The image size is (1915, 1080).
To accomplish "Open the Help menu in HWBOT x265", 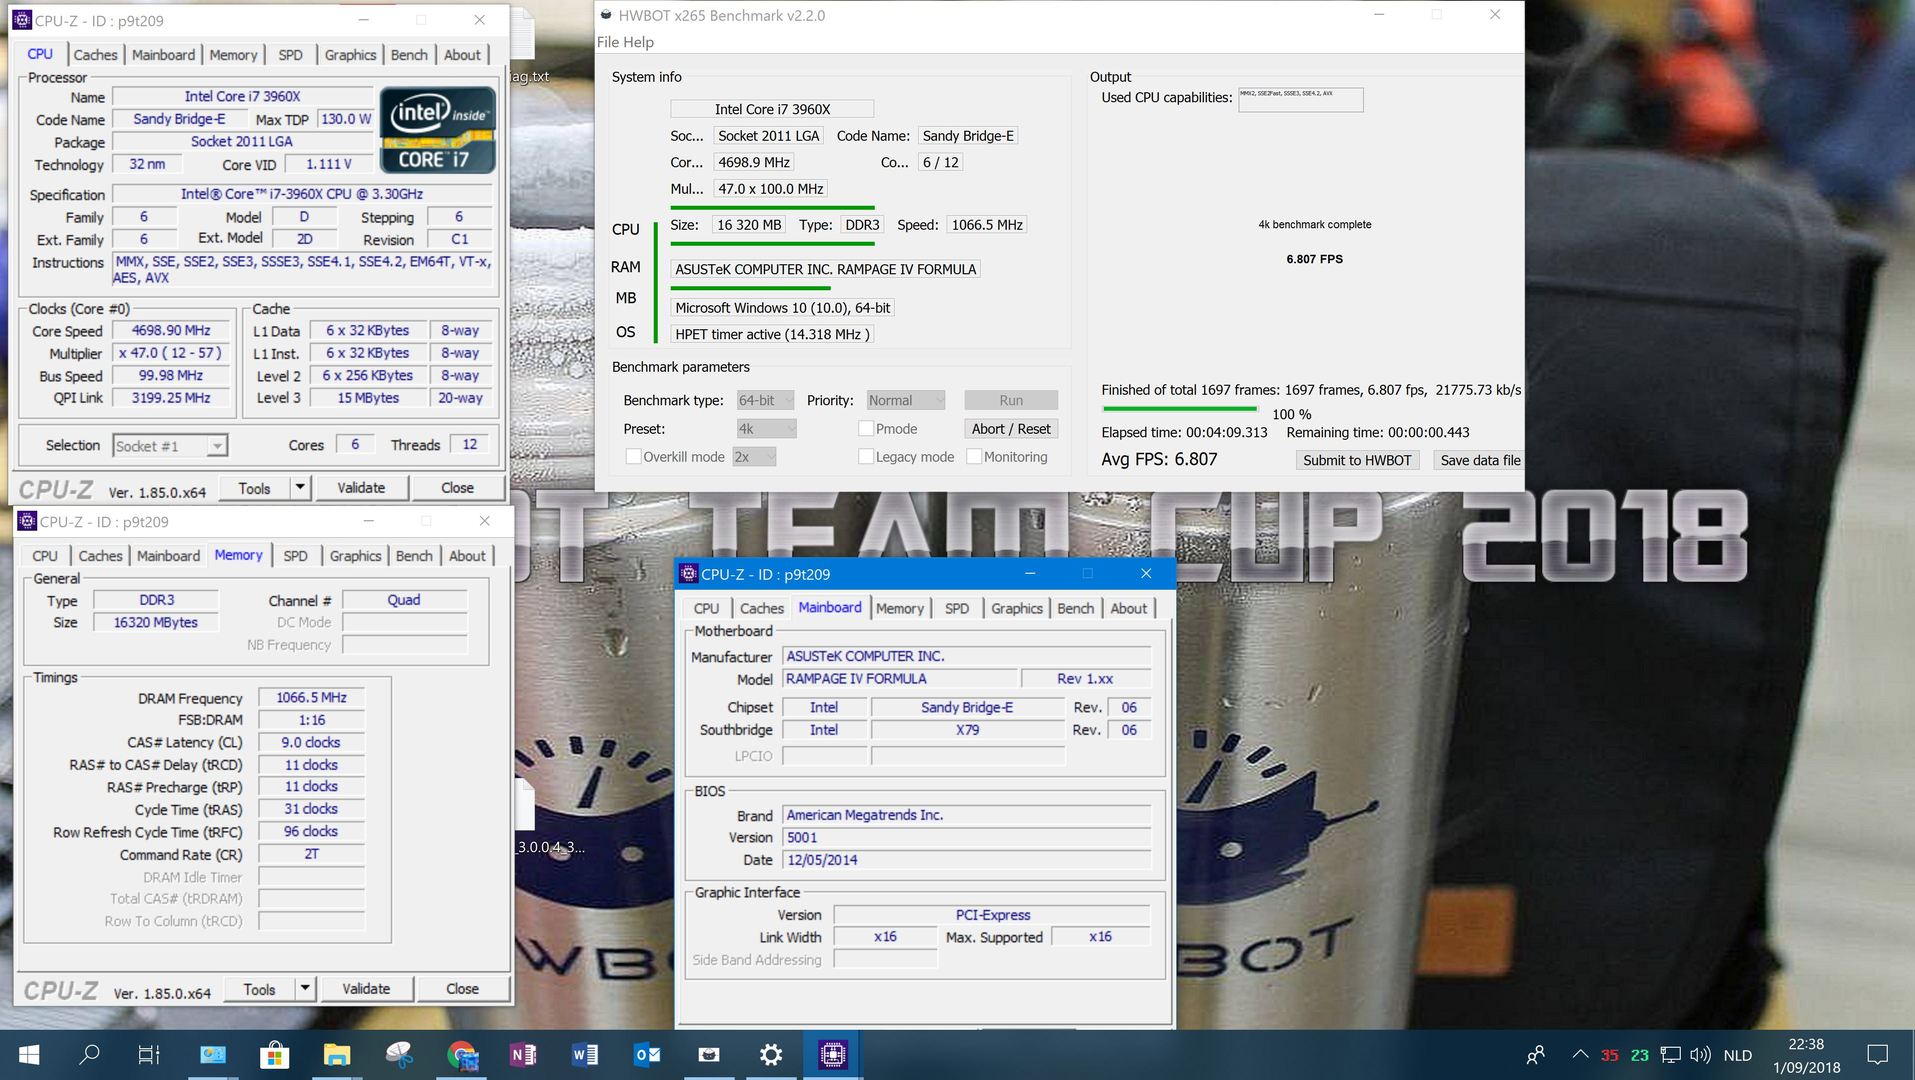I will pyautogui.click(x=638, y=42).
